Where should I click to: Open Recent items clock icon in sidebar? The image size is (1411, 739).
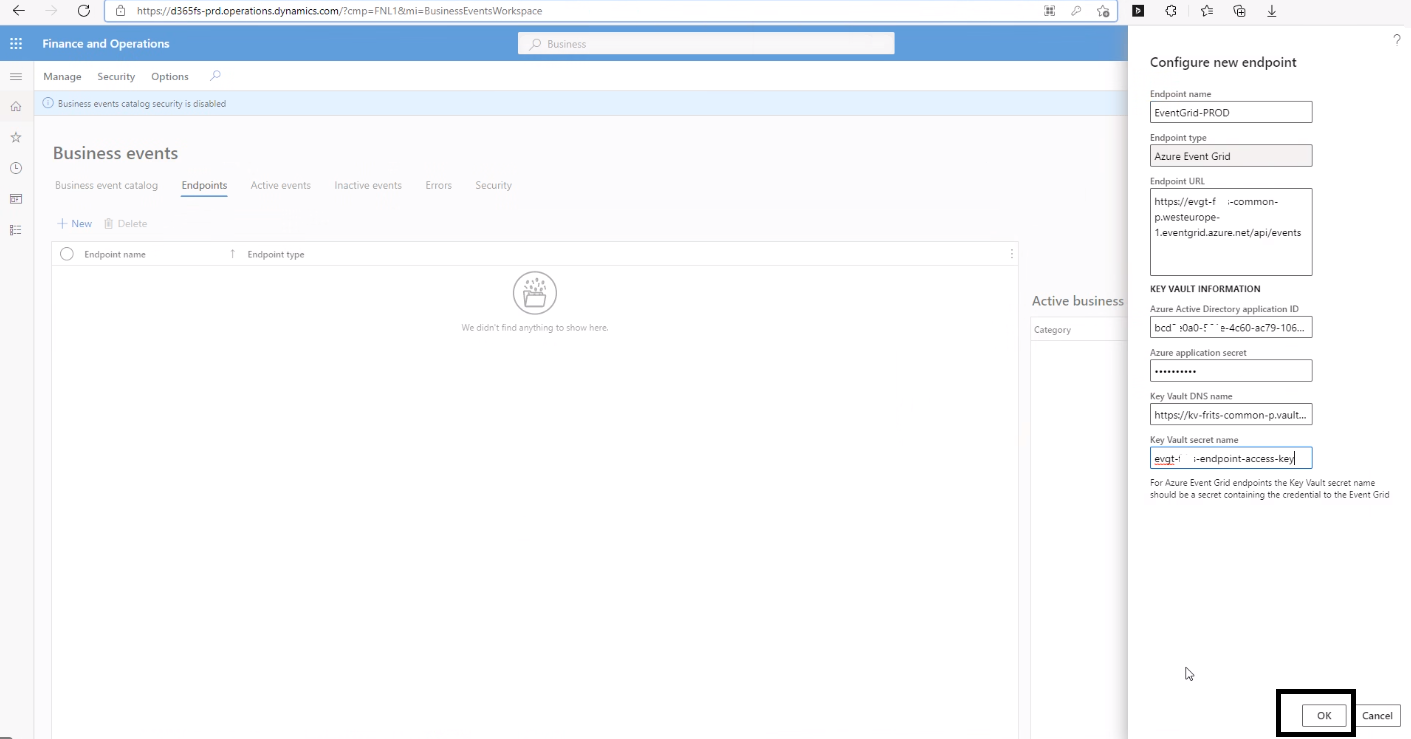(15, 168)
